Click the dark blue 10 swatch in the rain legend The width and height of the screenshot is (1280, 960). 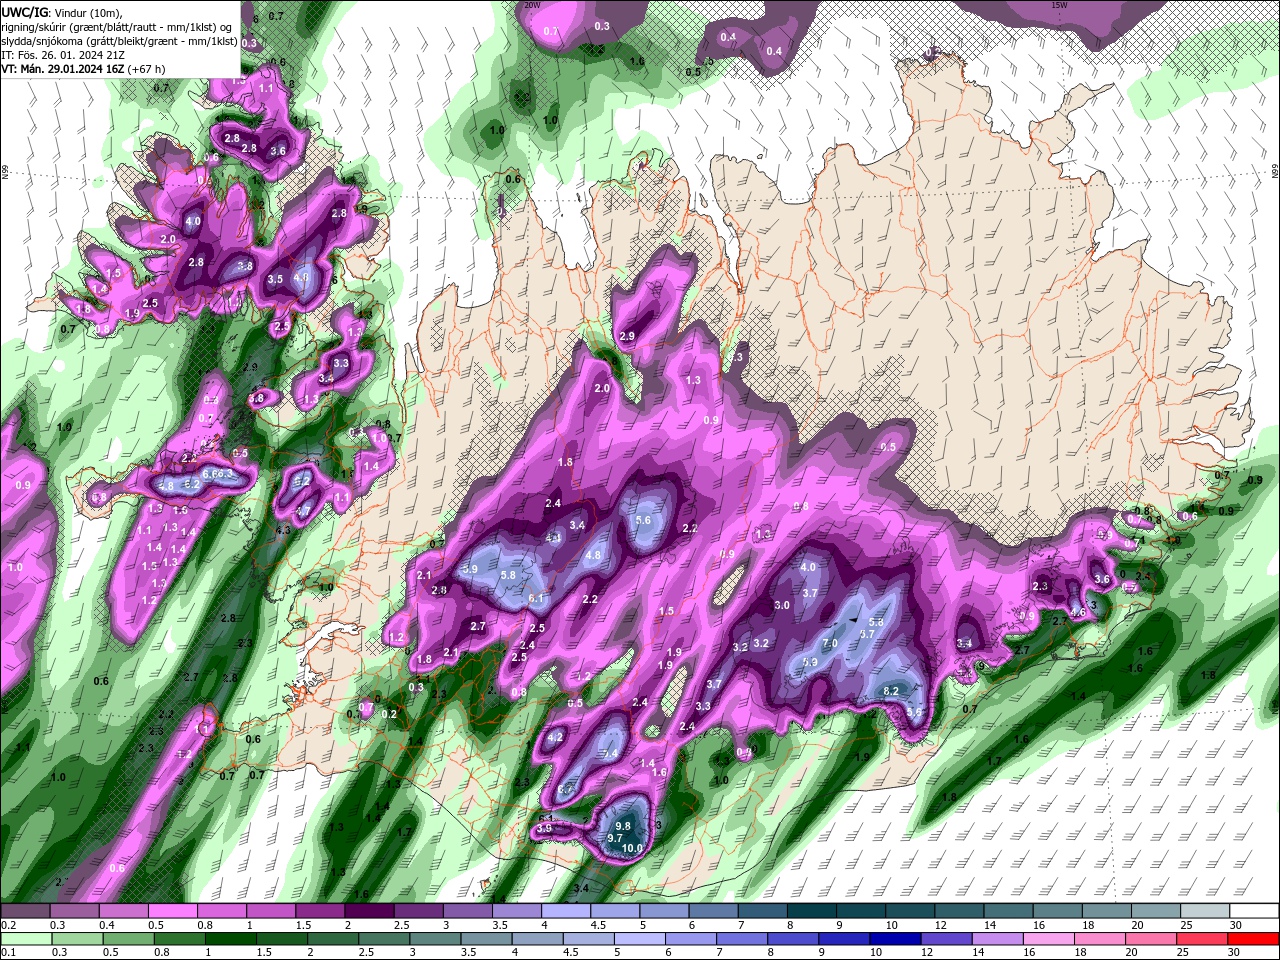pyautogui.click(x=893, y=938)
